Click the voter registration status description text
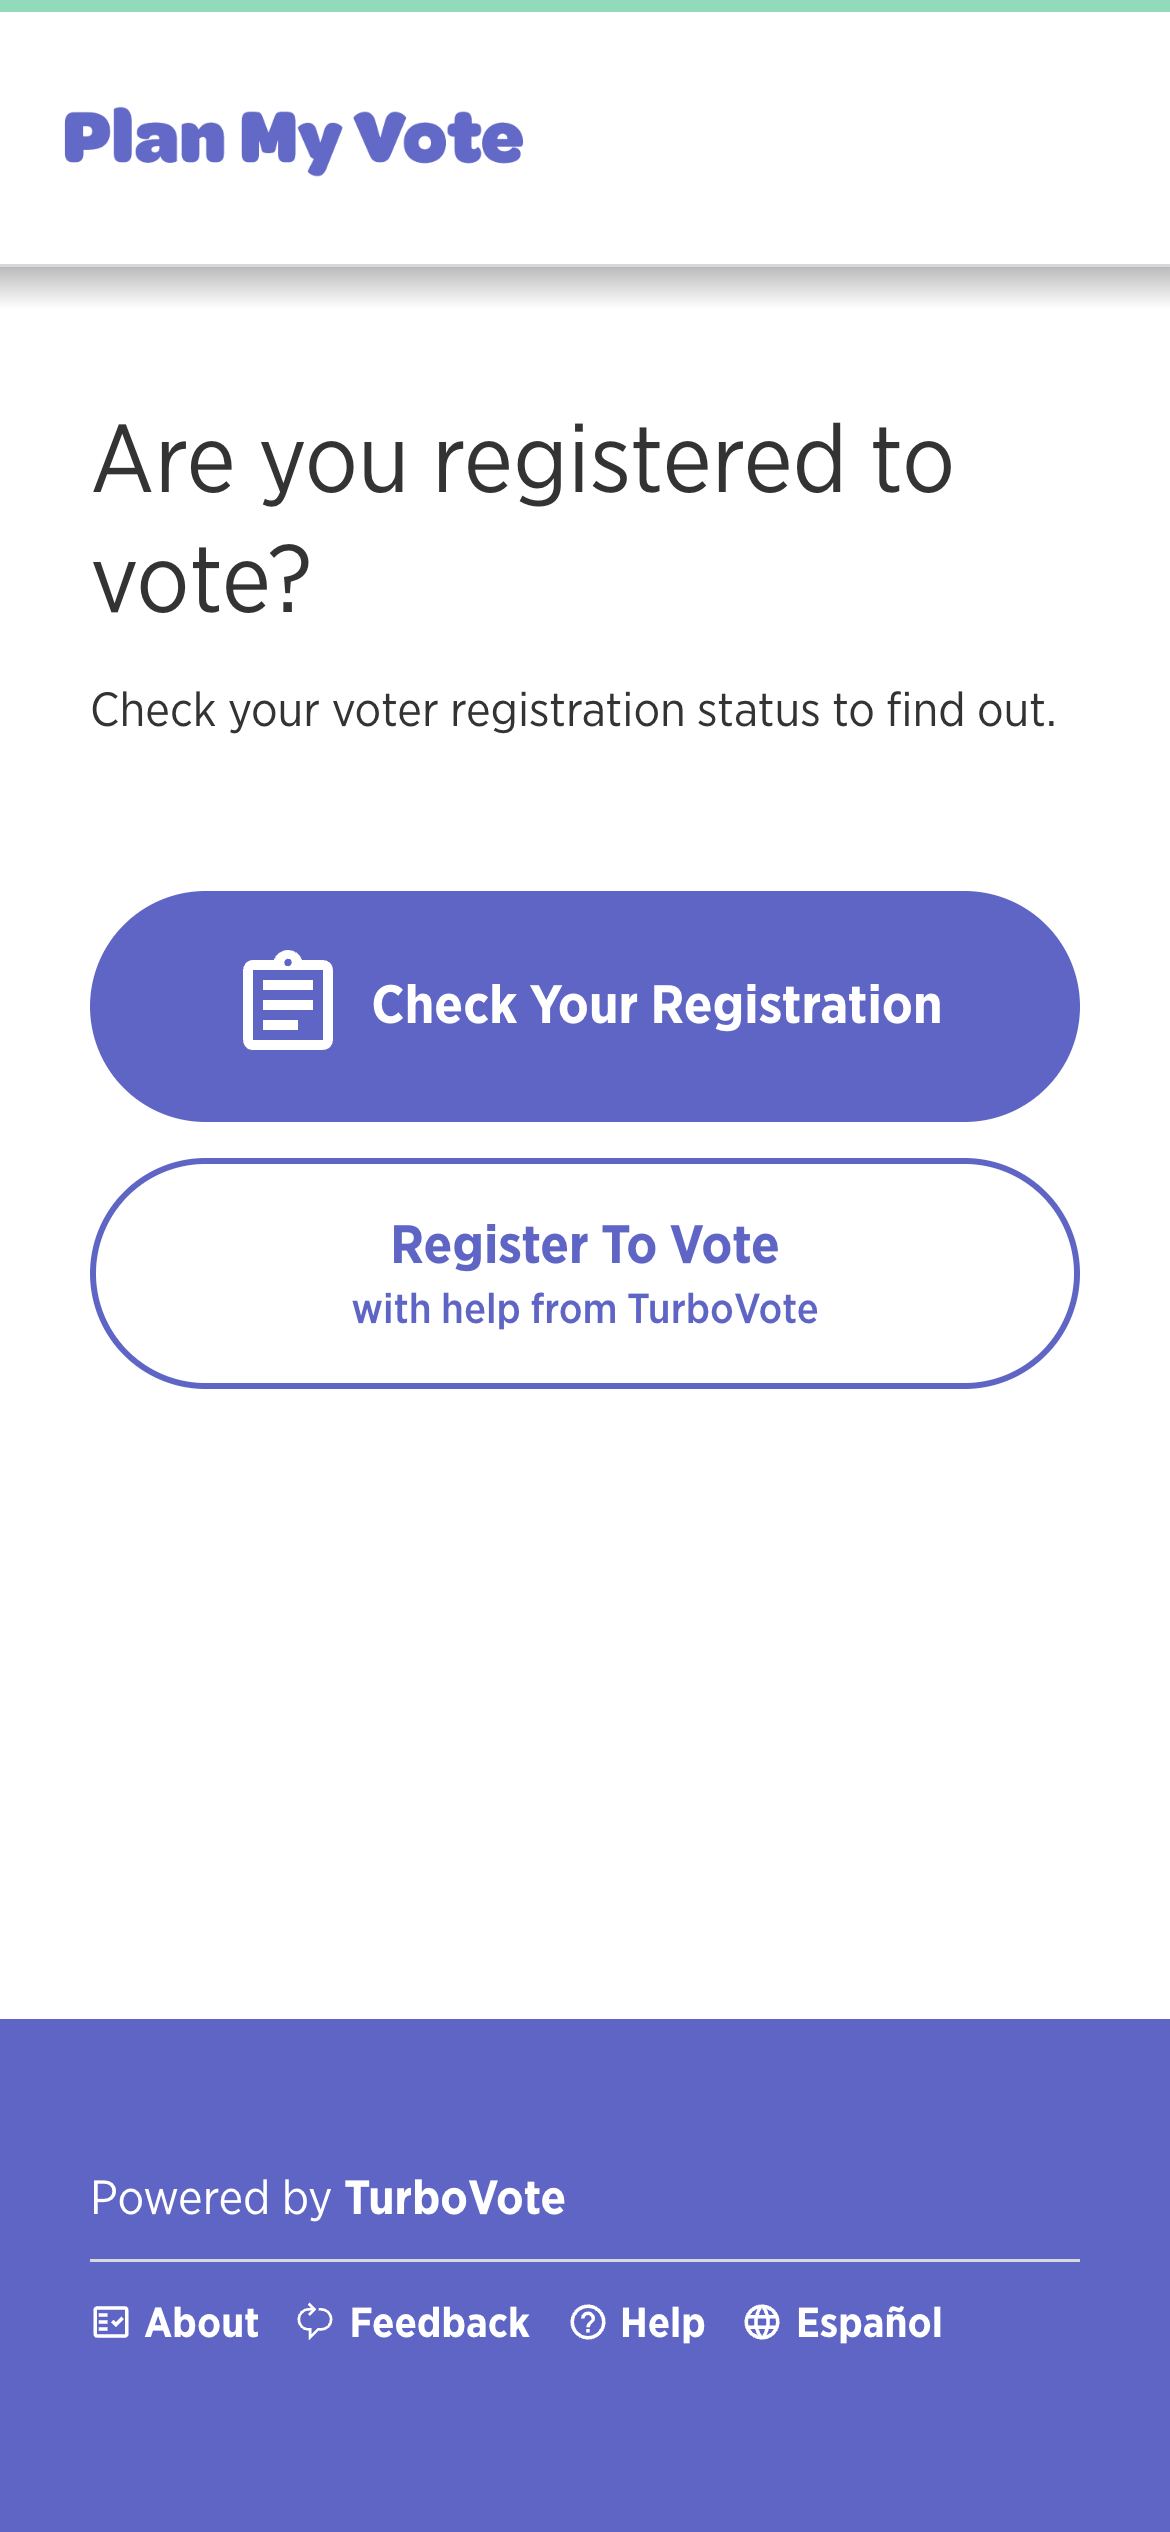 click(x=574, y=710)
